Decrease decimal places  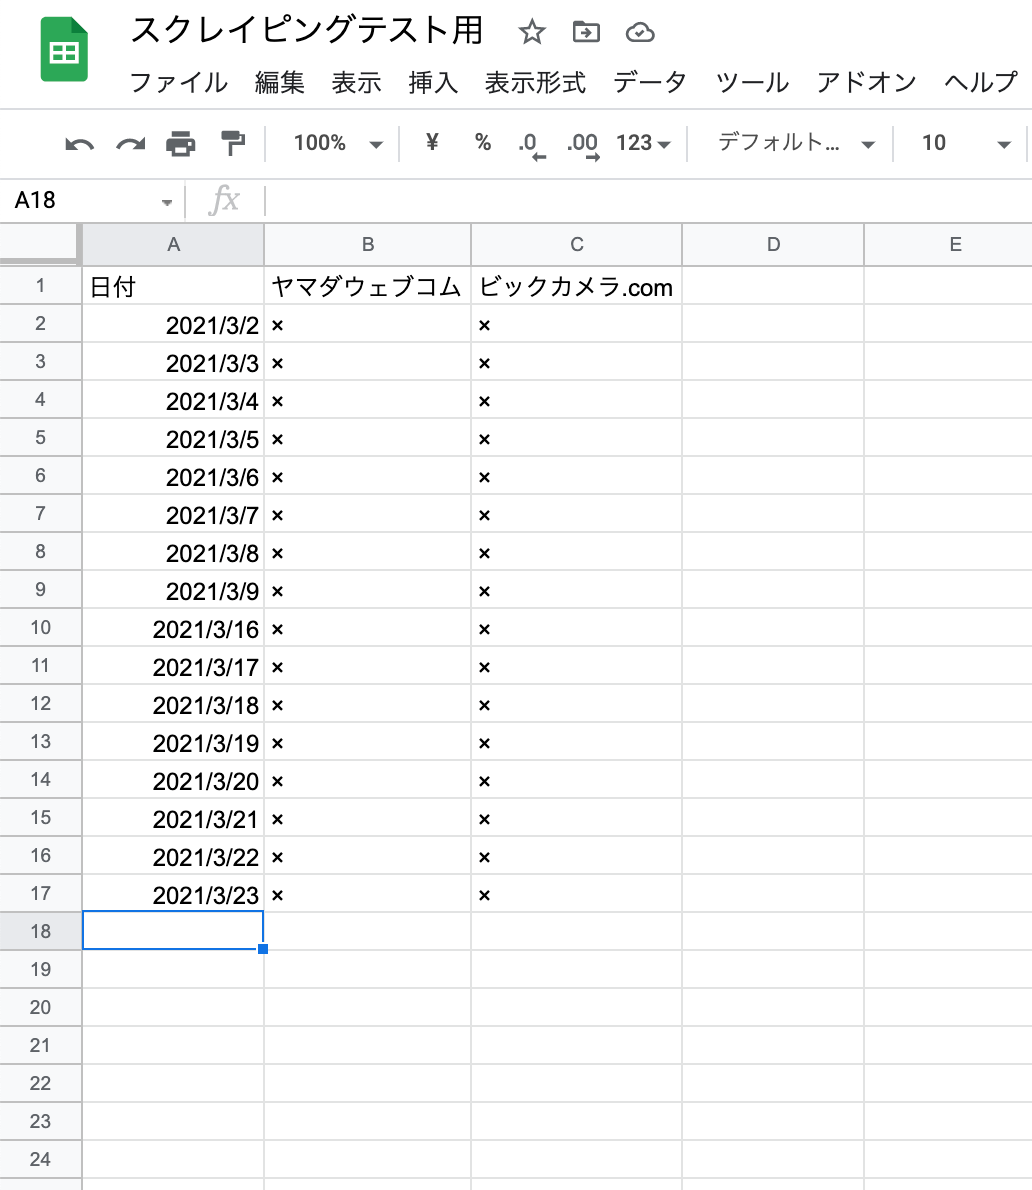pos(531,144)
